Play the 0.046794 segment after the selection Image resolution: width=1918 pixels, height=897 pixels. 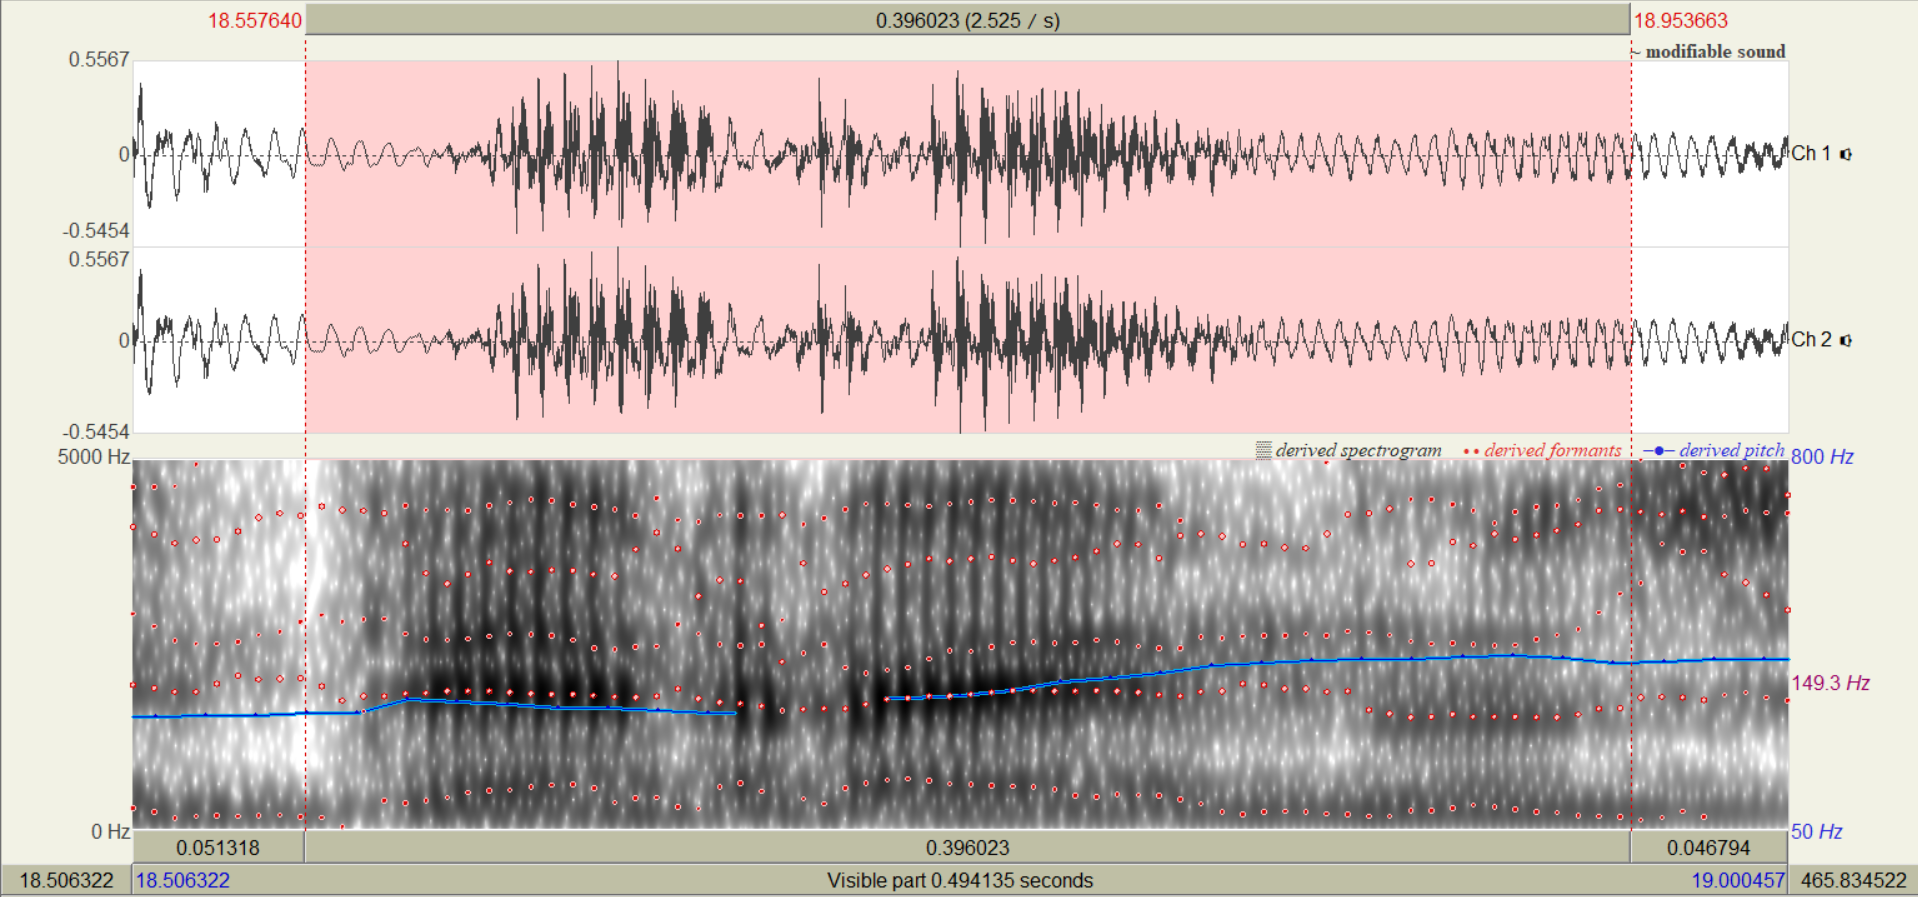click(x=1708, y=848)
